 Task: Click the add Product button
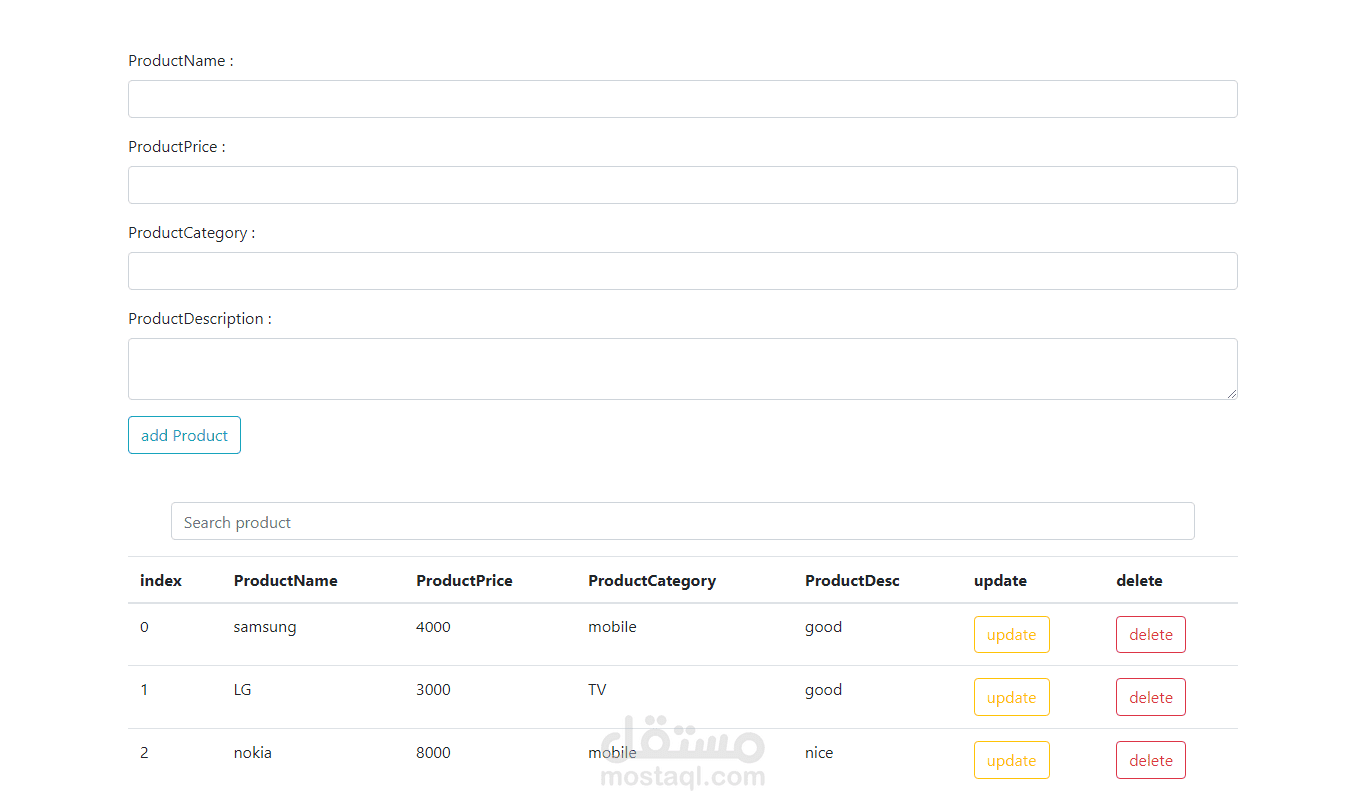click(x=184, y=435)
